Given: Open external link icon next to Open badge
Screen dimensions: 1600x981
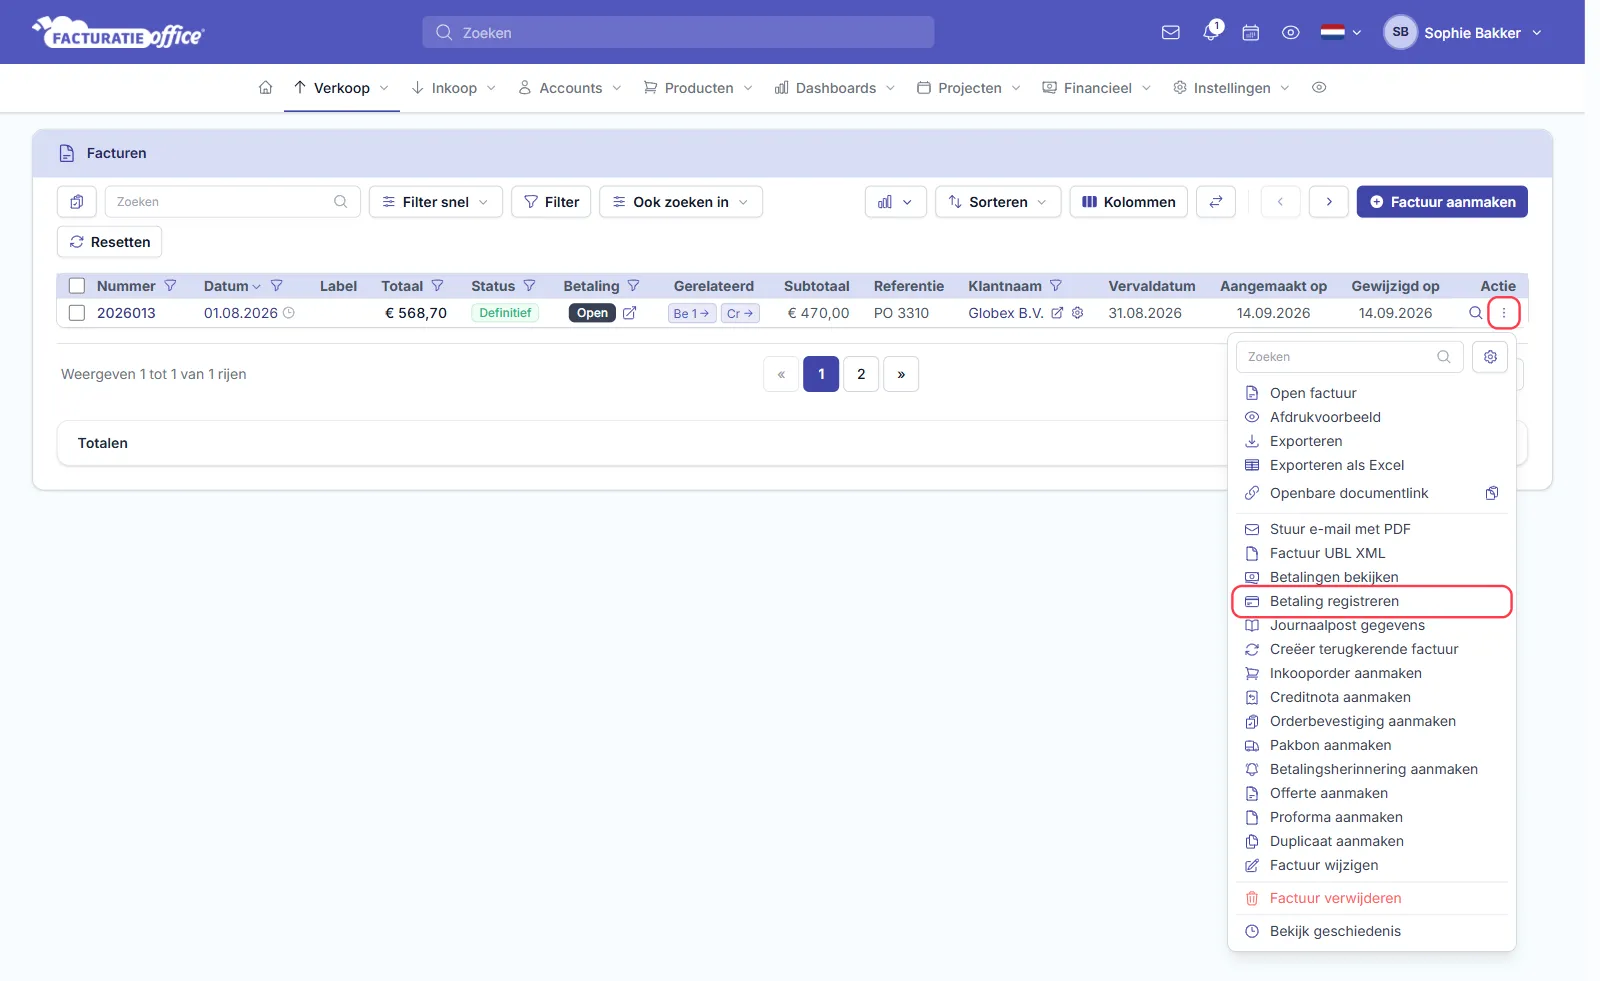Looking at the screenshot, I should point(630,313).
